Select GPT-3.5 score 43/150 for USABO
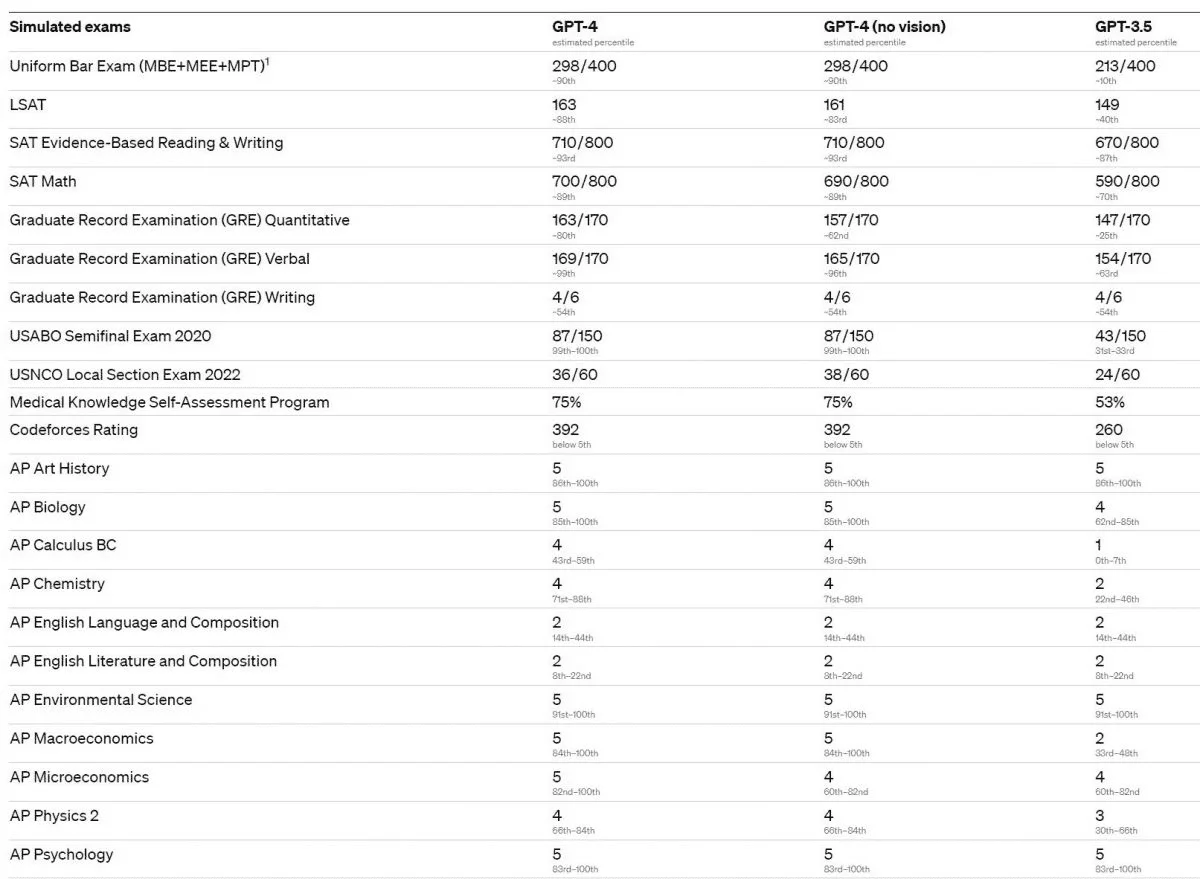The width and height of the screenshot is (1200, 879). tap(1120, 336)
